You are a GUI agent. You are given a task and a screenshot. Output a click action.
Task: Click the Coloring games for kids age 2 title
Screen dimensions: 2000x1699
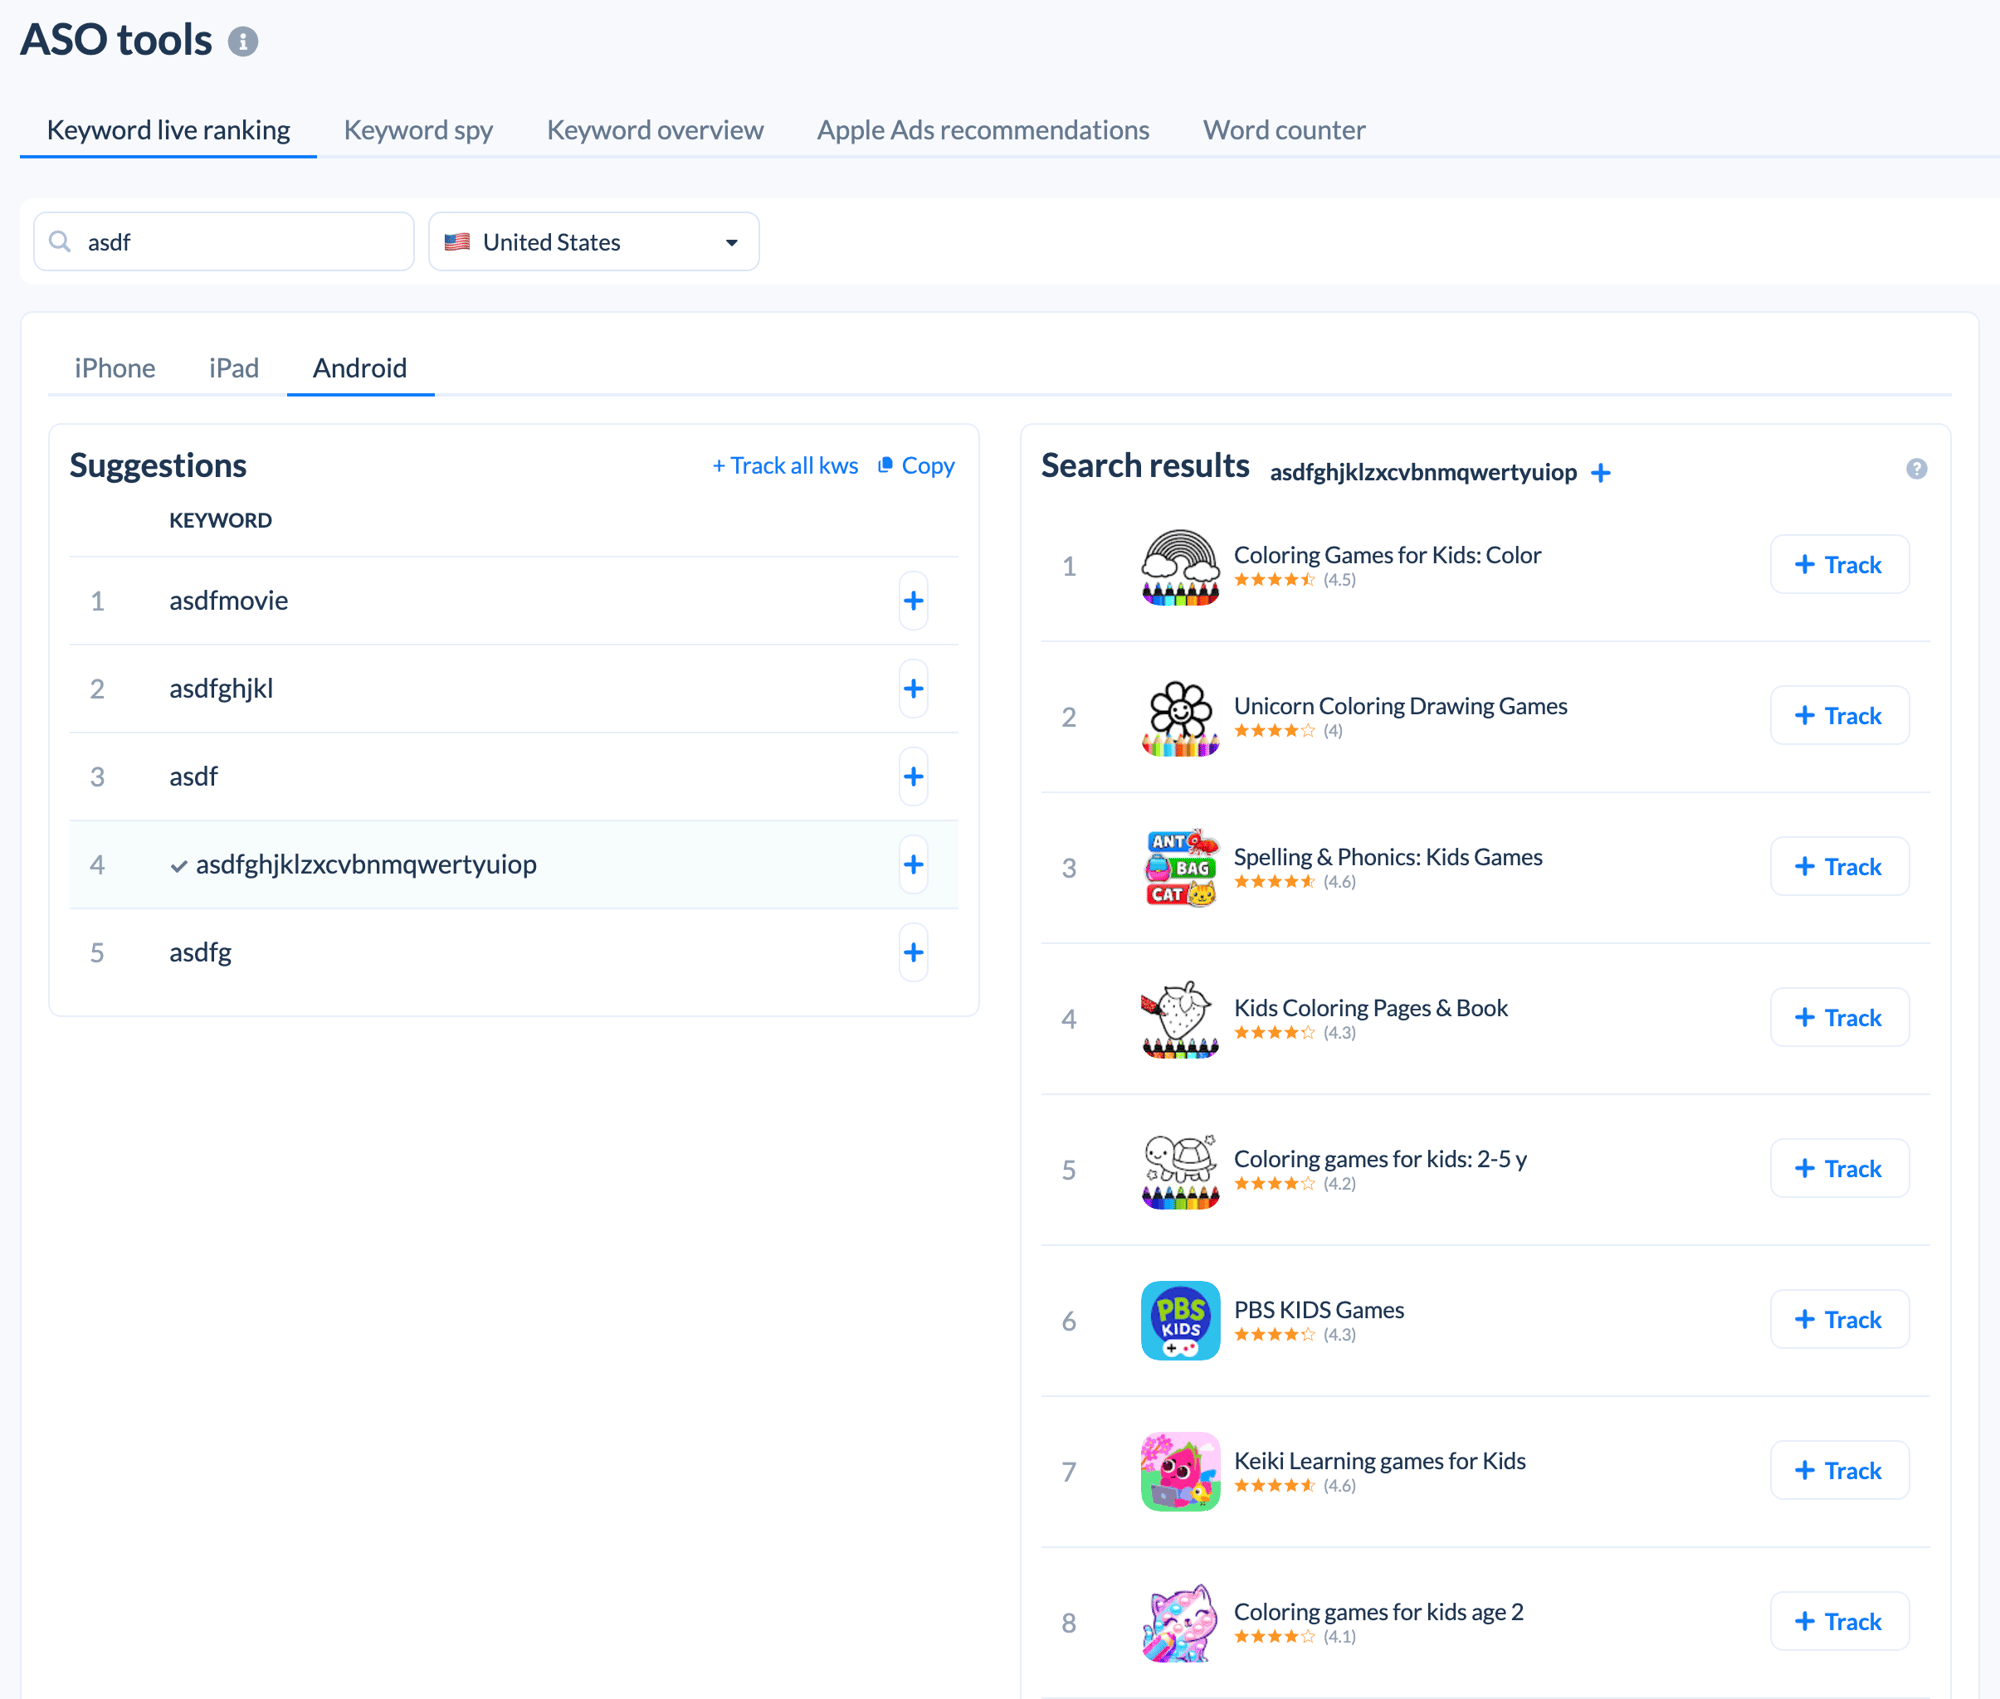point(1379,1612)
